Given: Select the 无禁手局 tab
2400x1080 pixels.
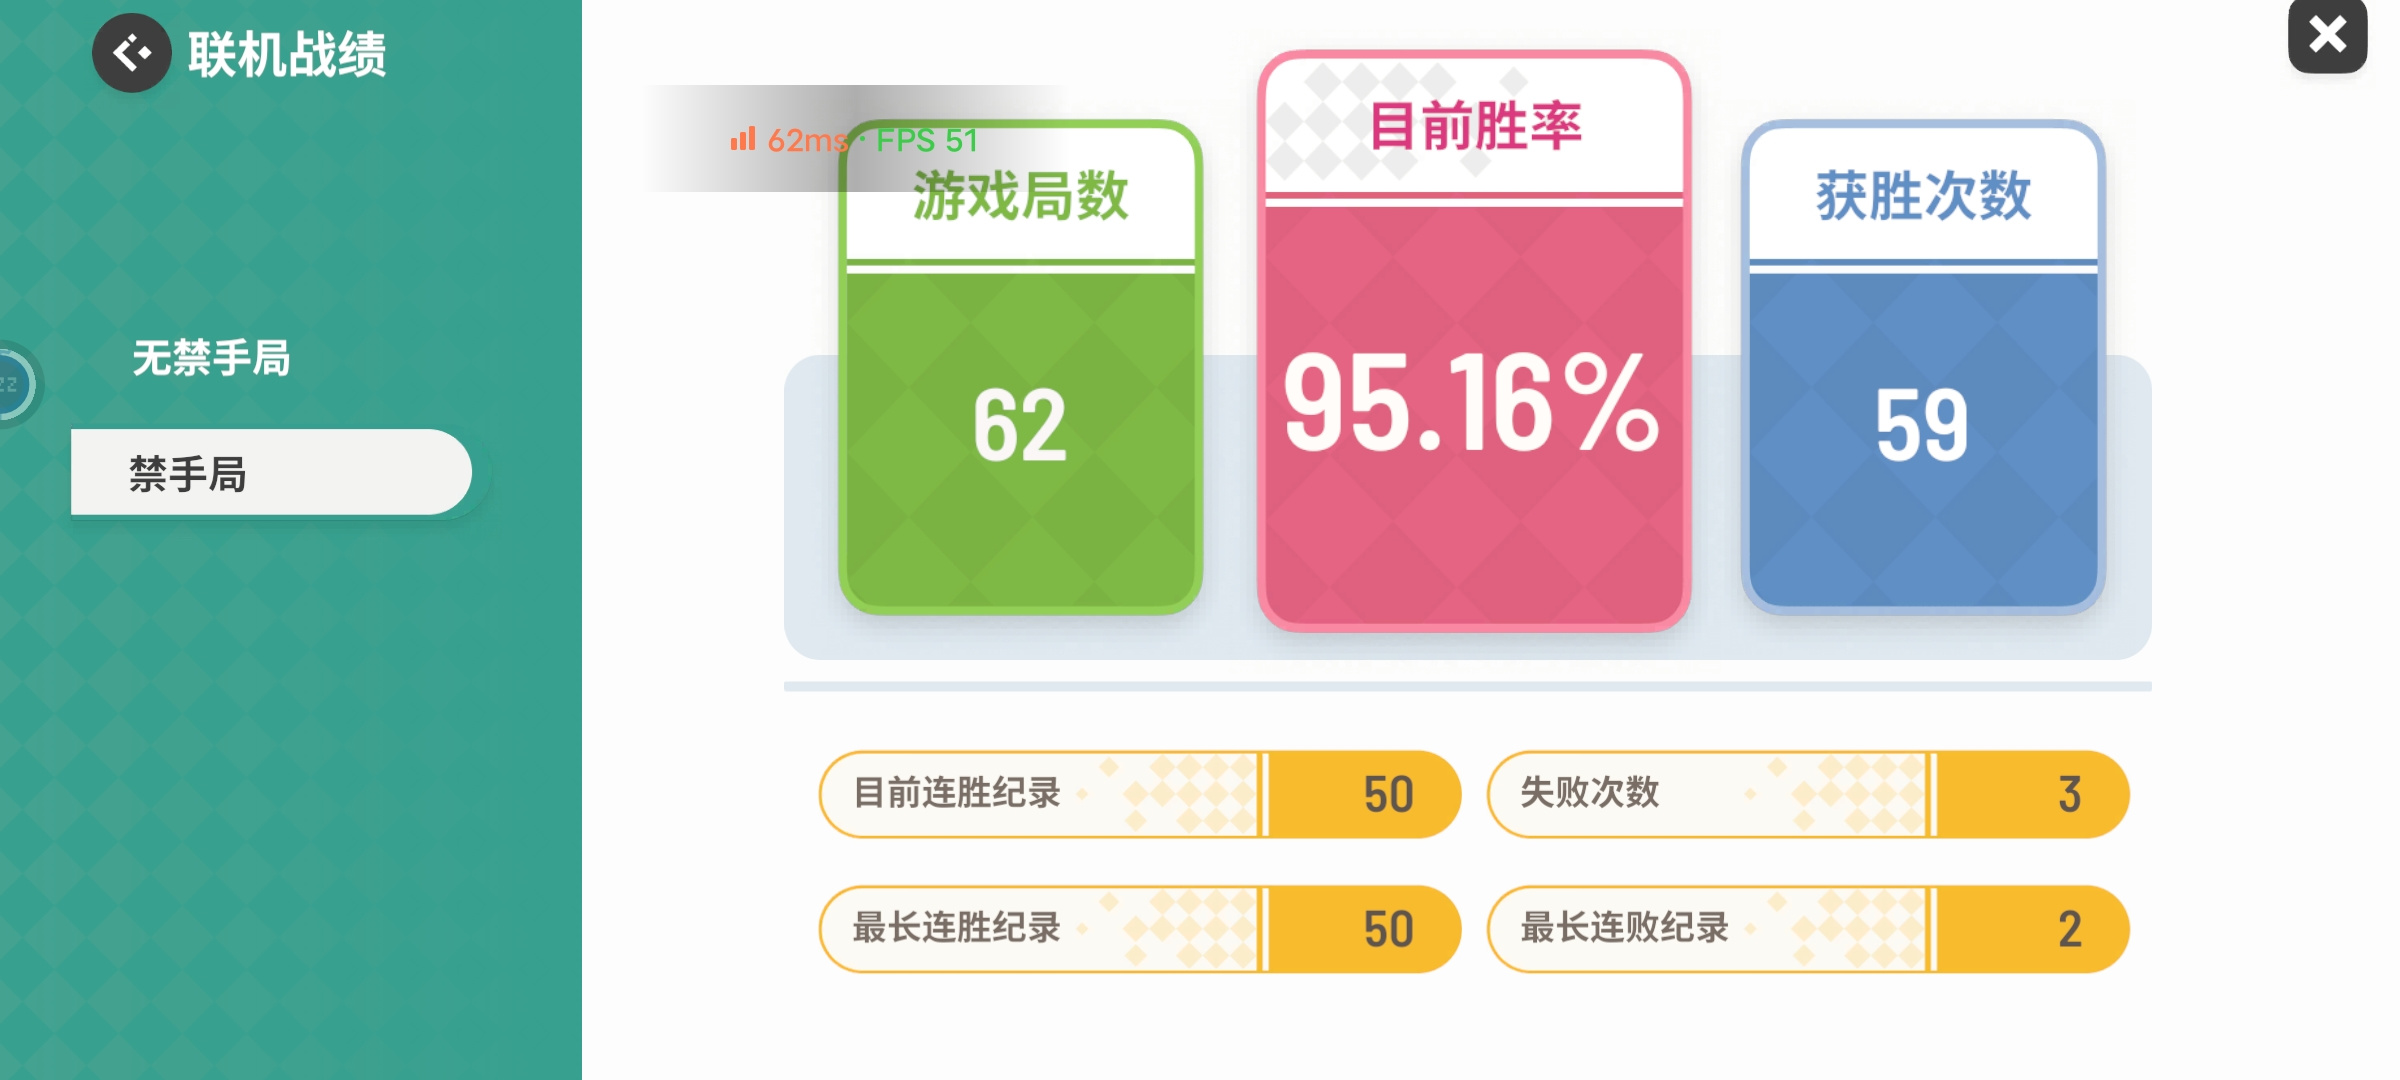Looking at the screenshot, I should click(211, 358).
